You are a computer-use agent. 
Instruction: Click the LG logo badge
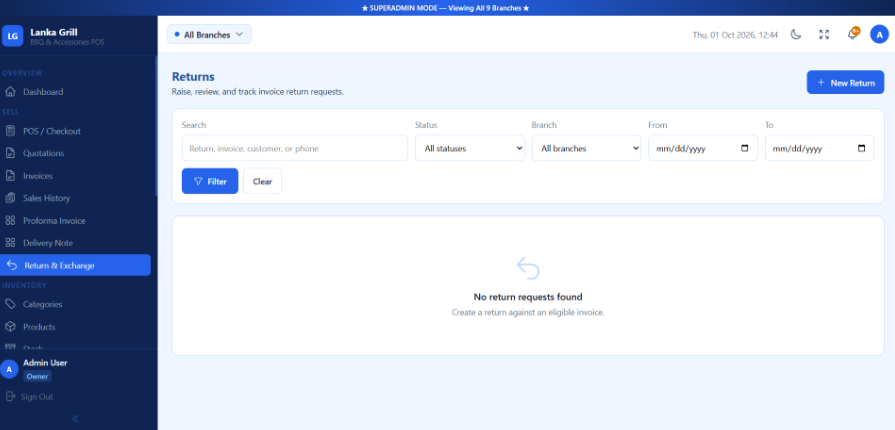coord(13,36)
